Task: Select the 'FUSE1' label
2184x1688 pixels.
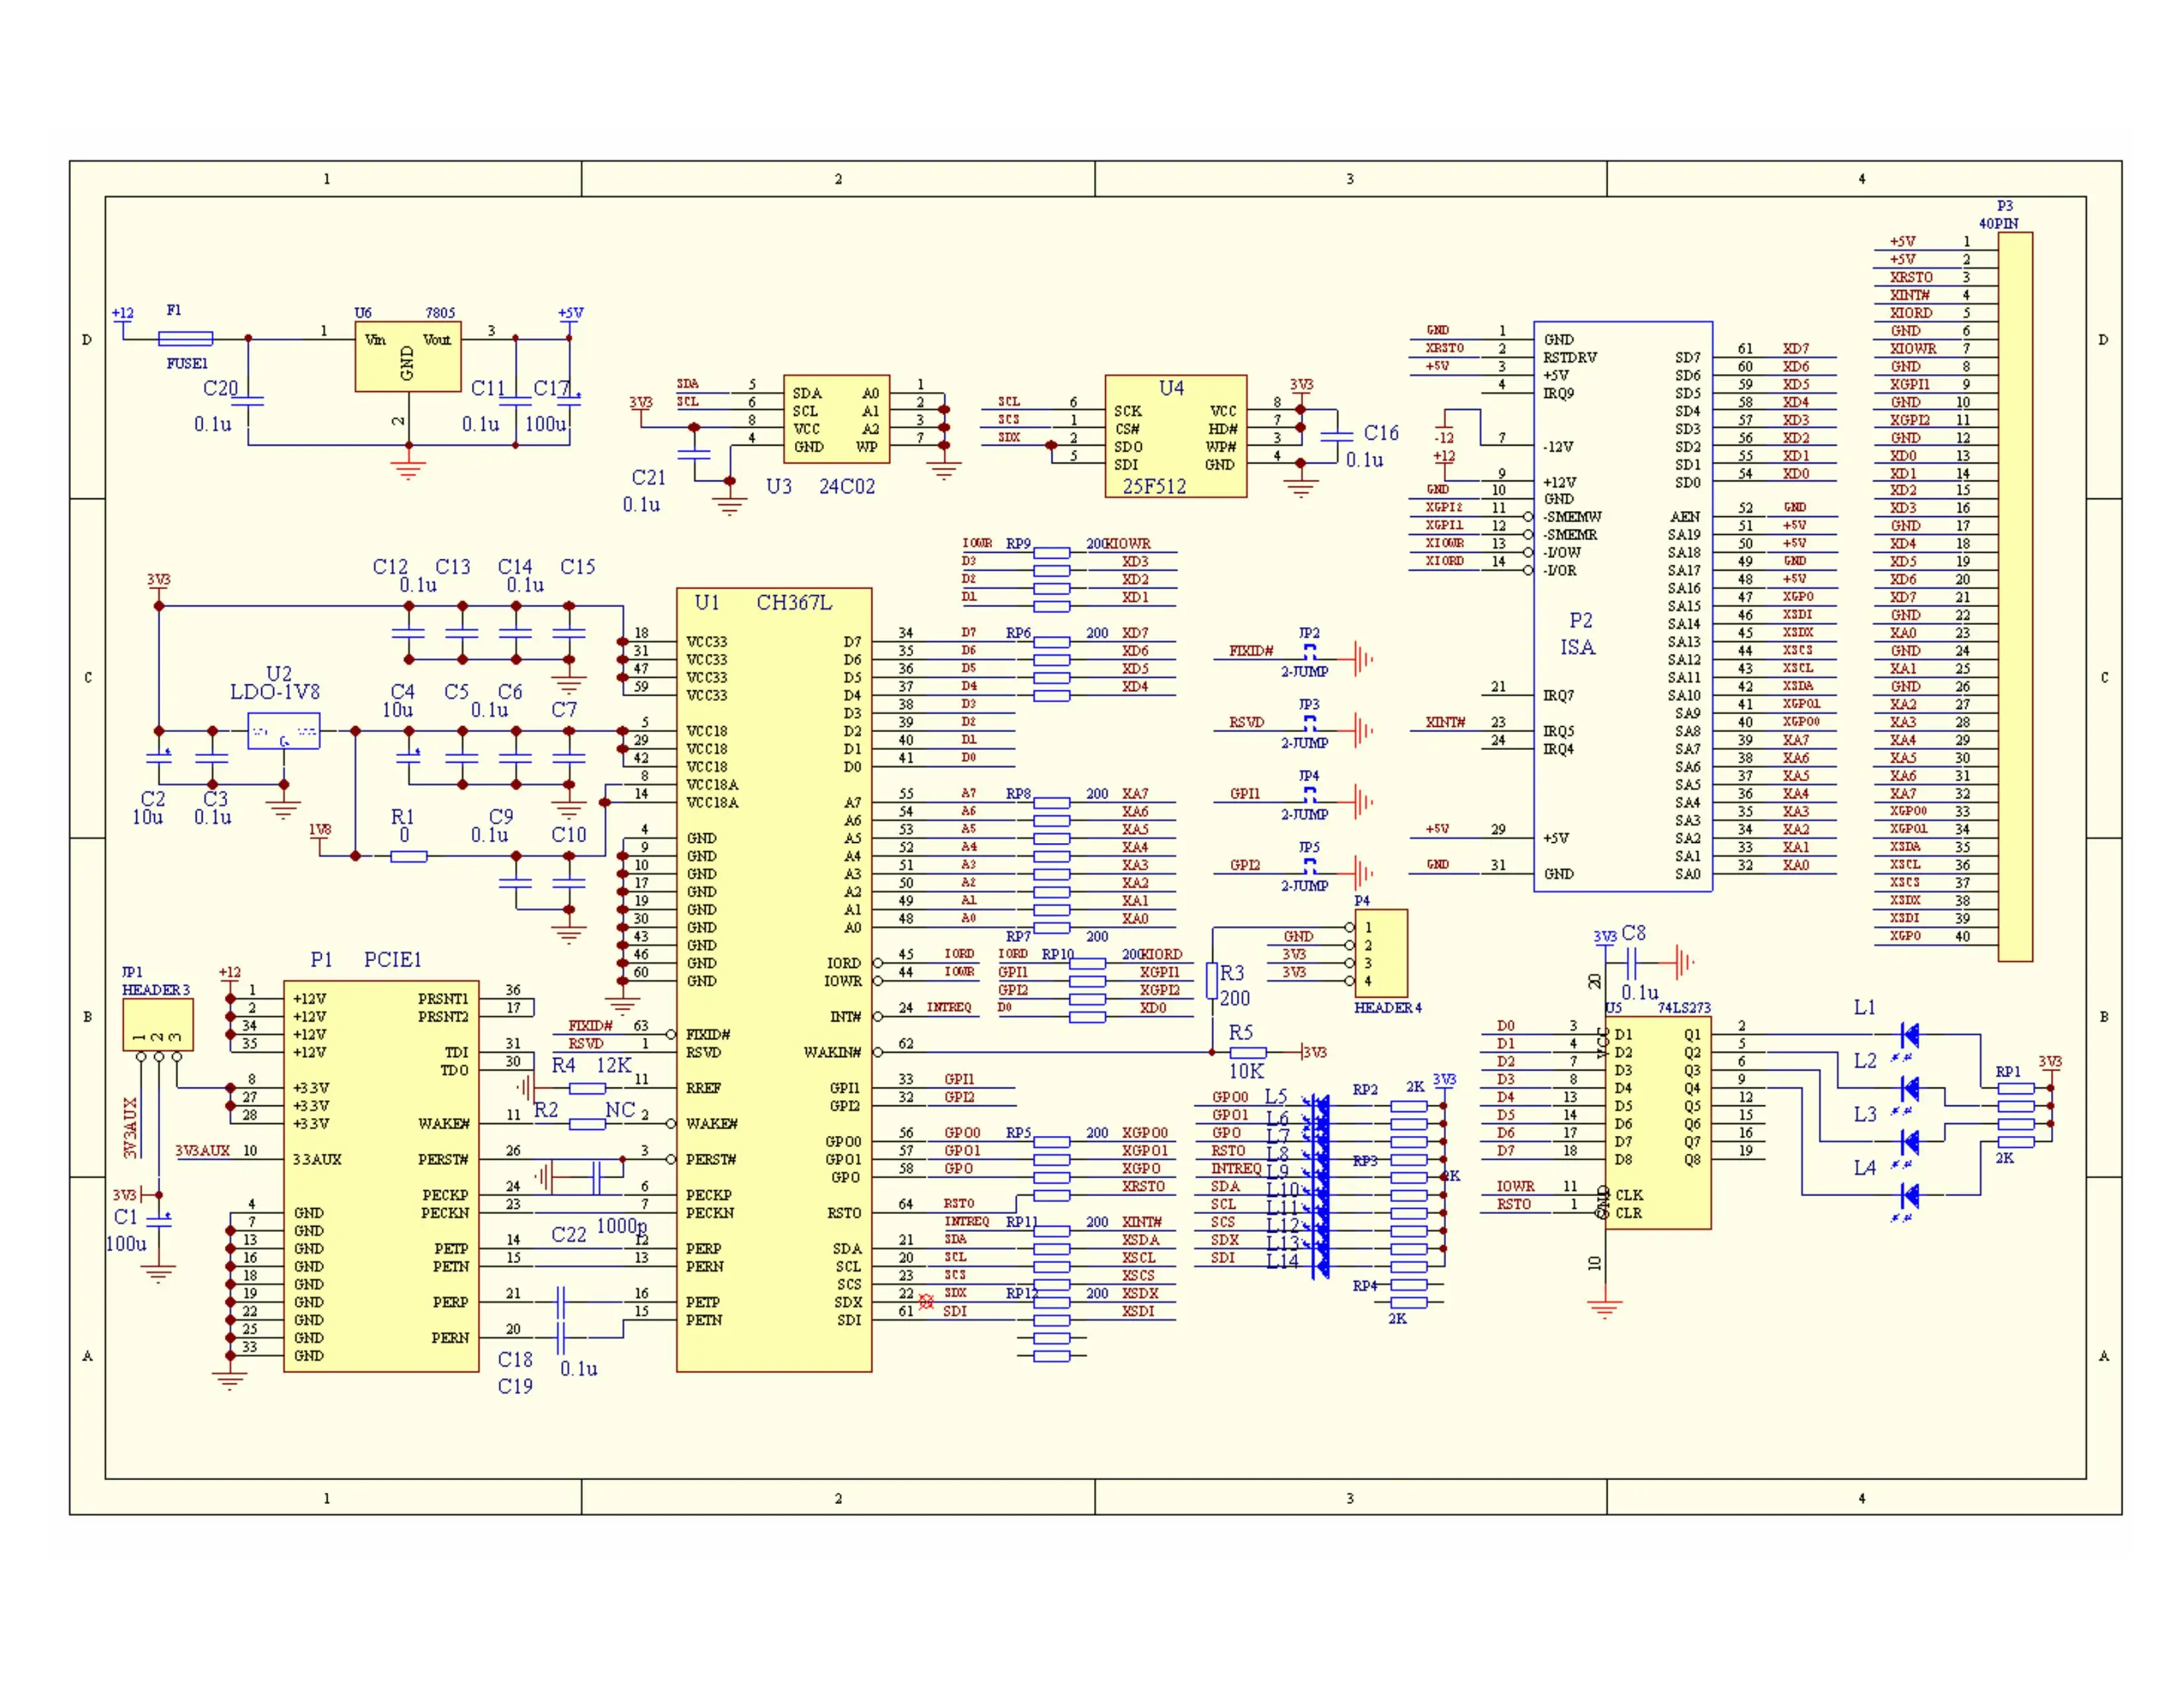Action: (187, 364)
